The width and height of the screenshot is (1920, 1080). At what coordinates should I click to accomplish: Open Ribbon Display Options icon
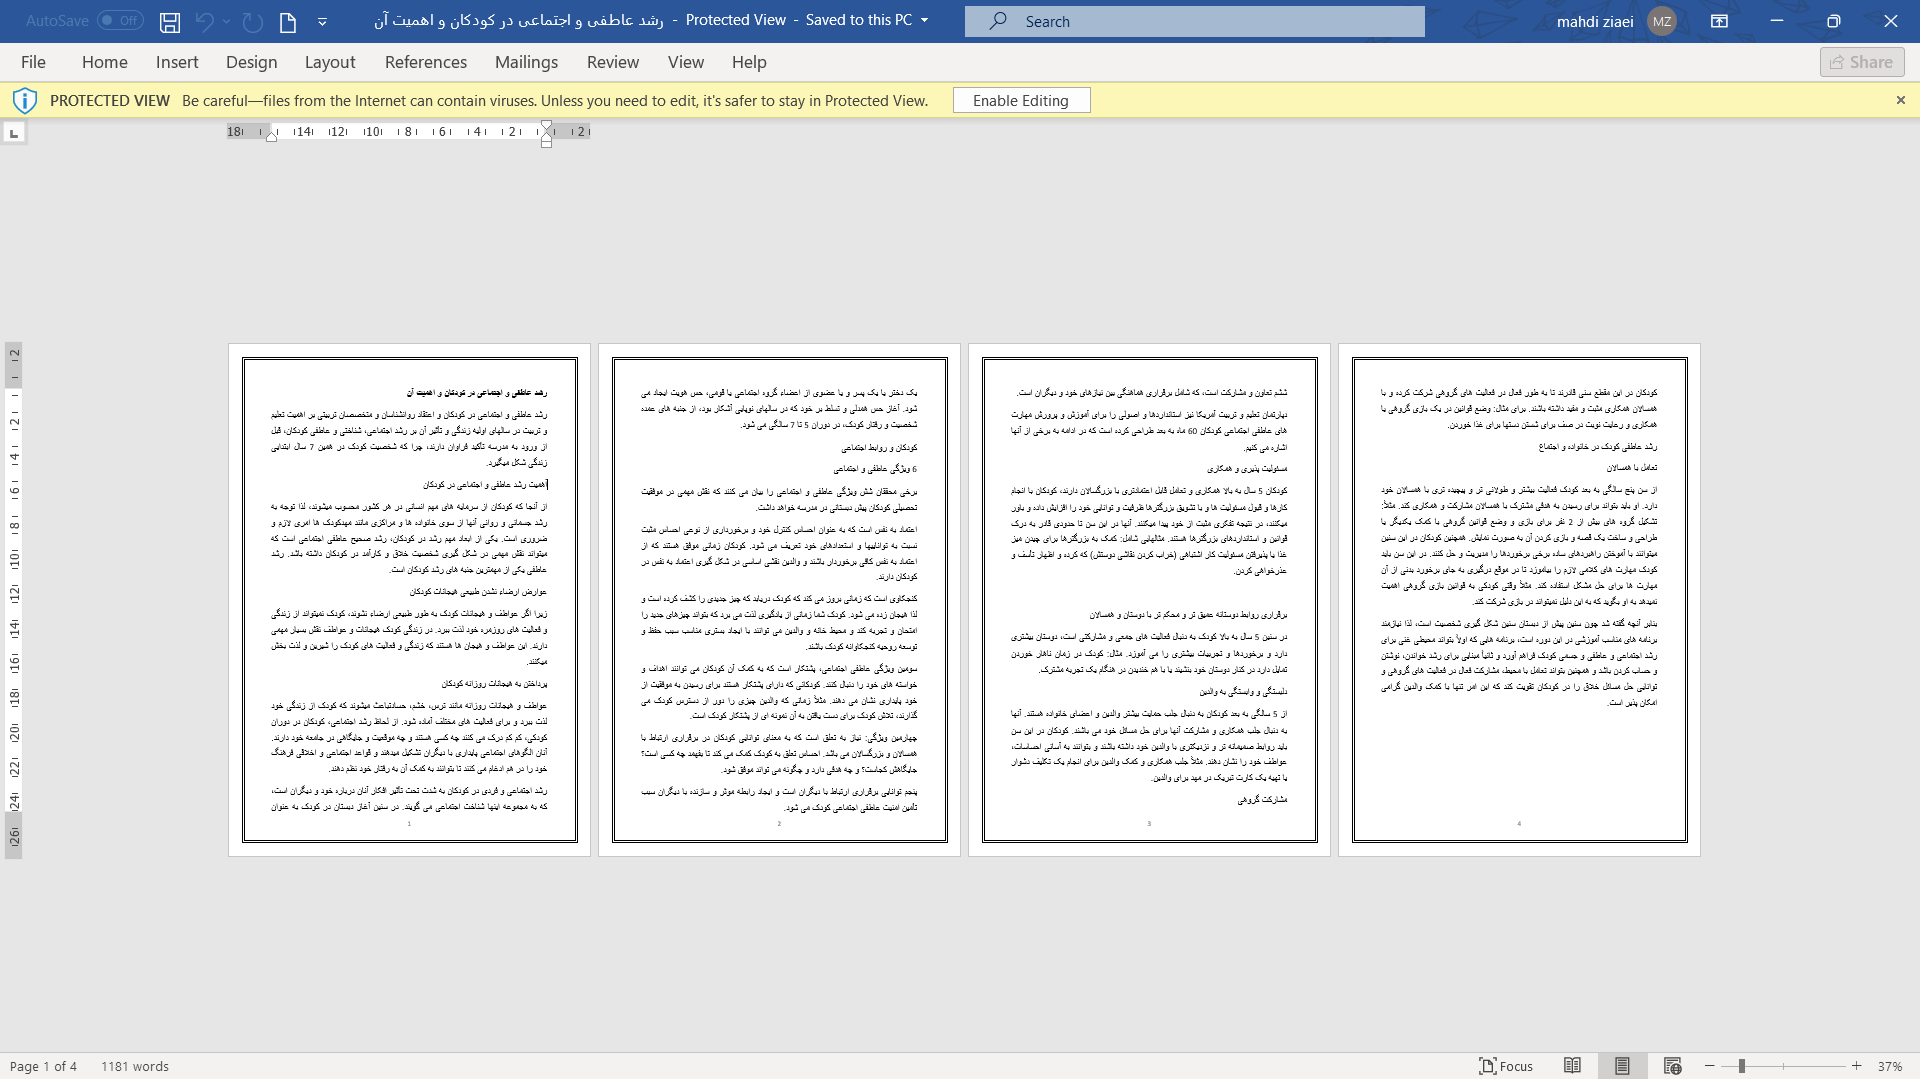tap(1719, 21)
